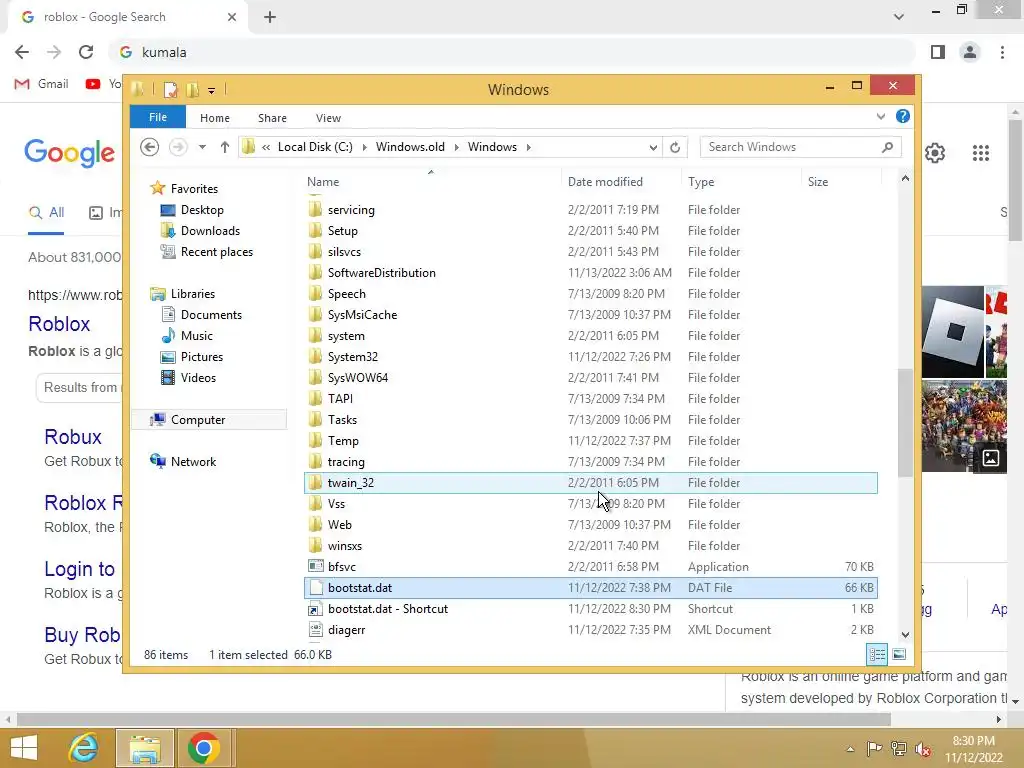Screen dimensions: 1024x768
Task: Open Videos library
Action: point(198,377)
